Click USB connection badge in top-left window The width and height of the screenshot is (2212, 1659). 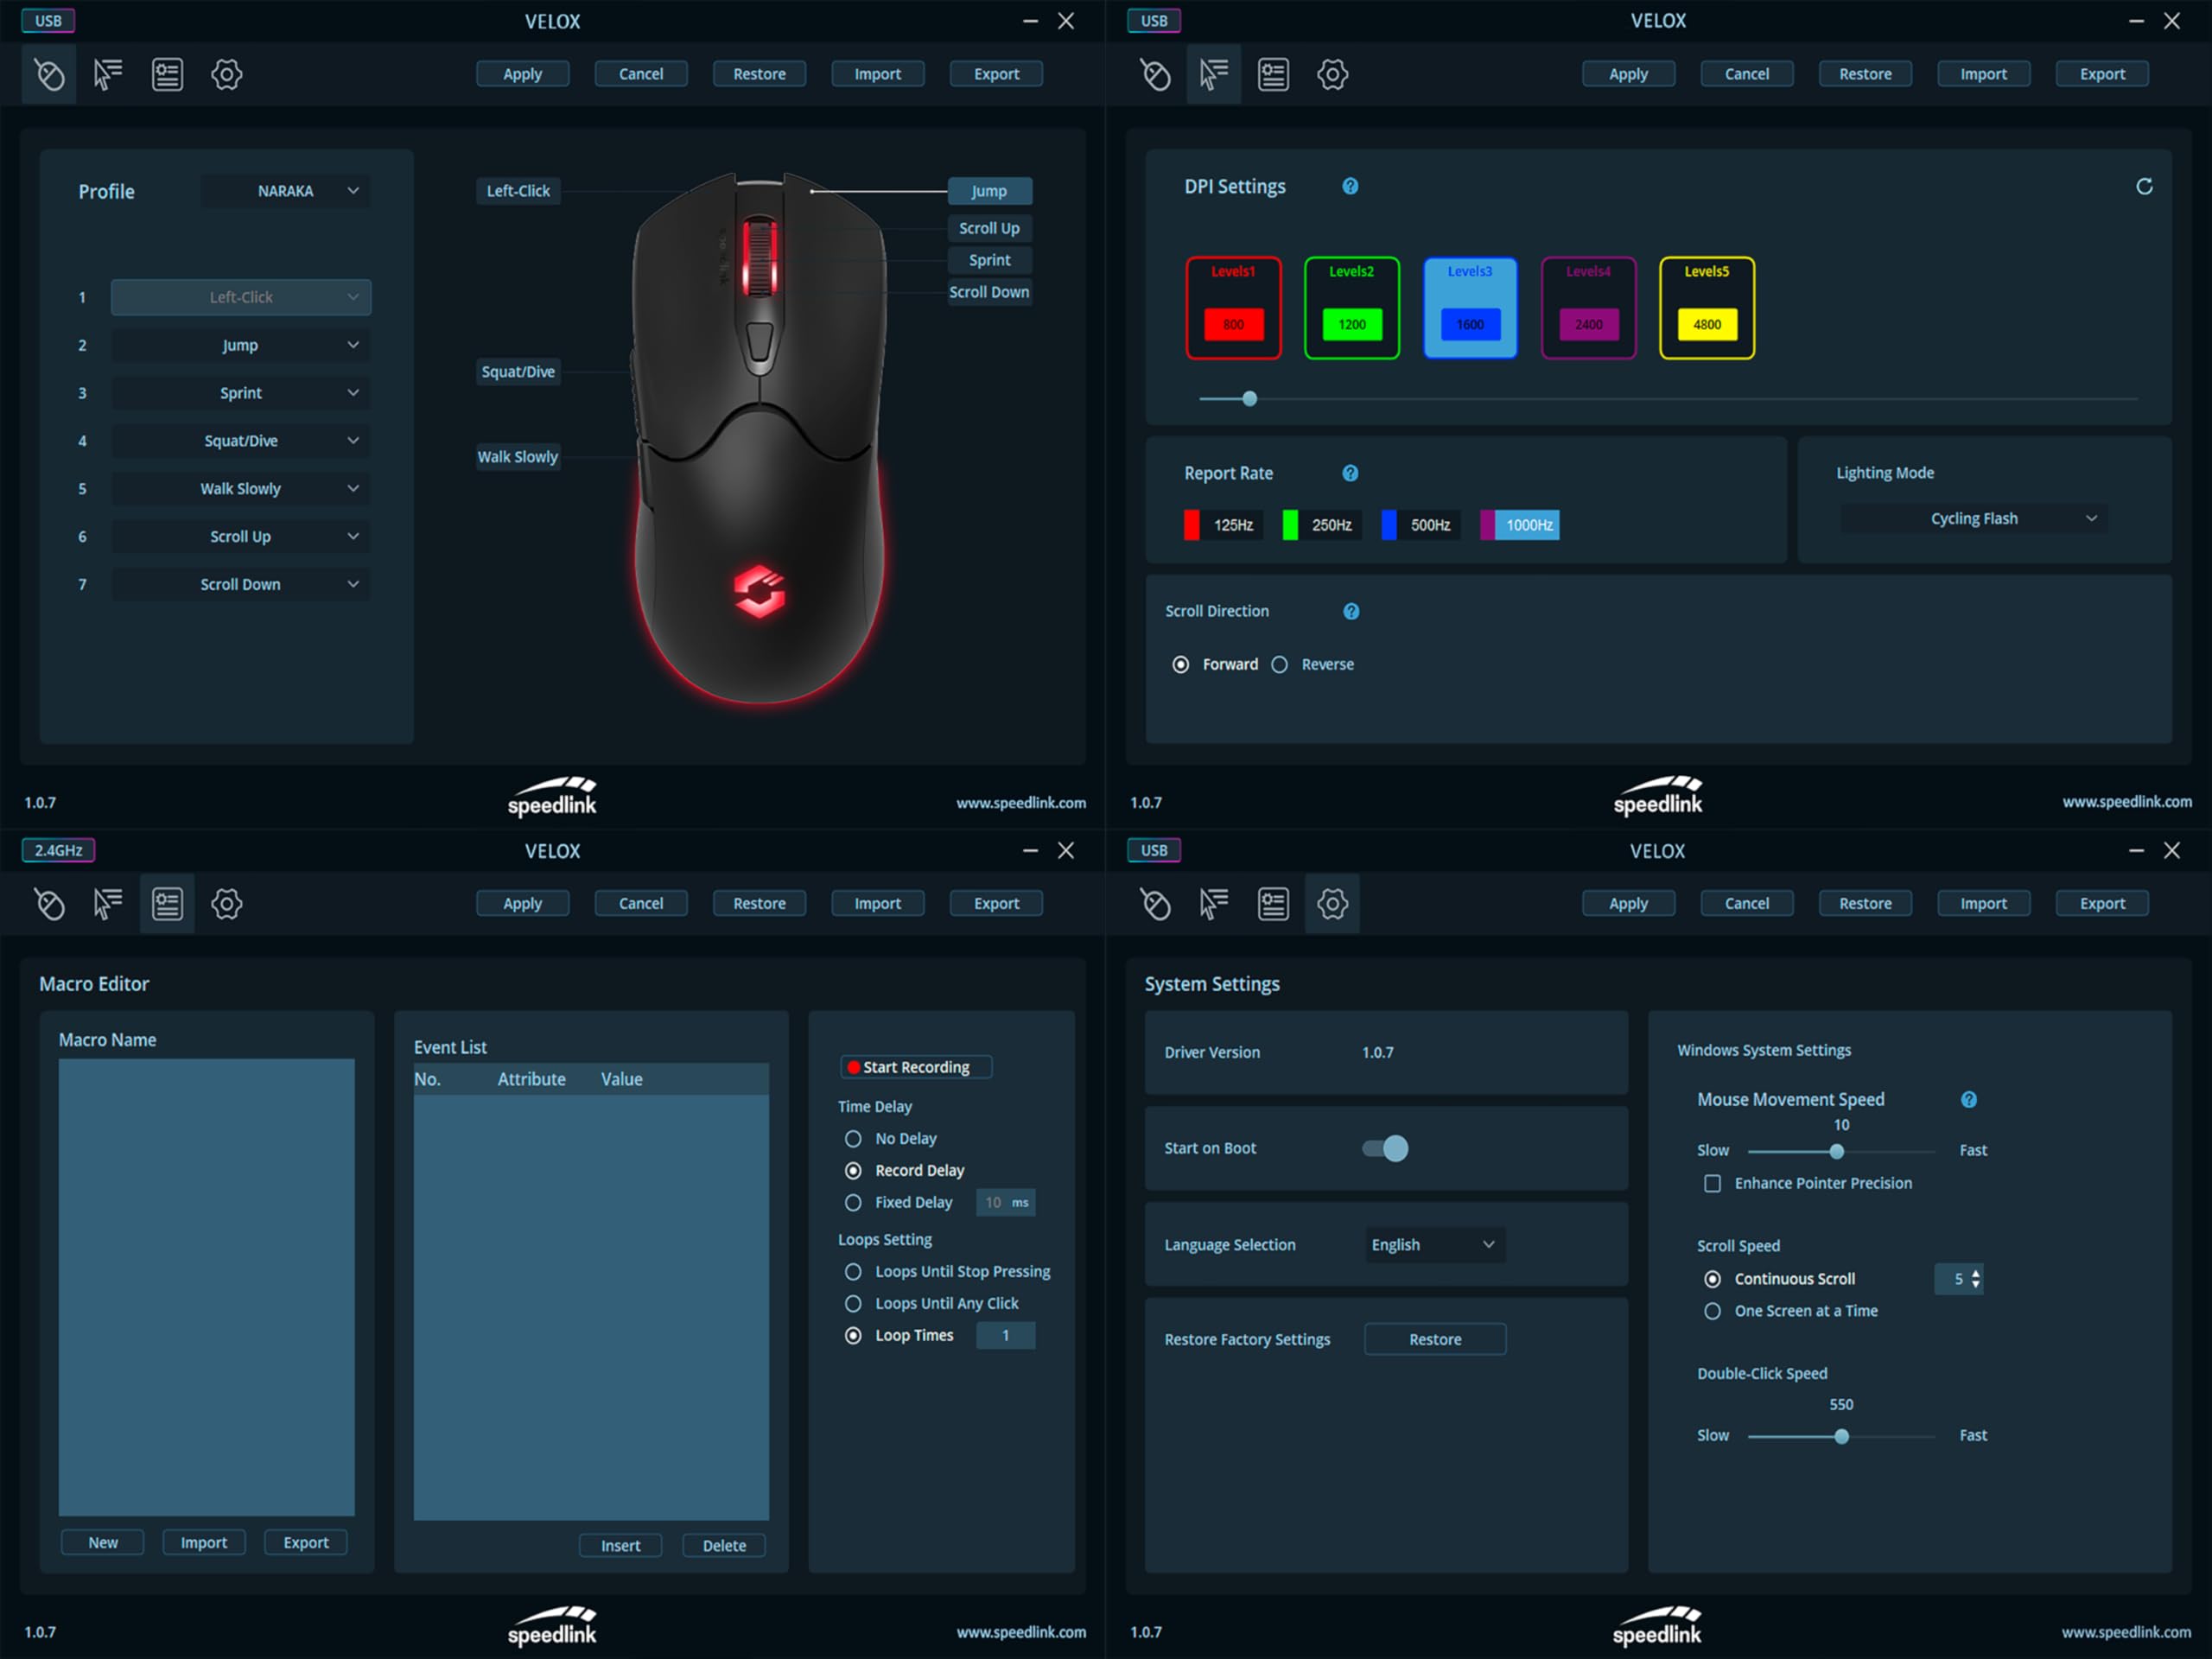point(48,21)
